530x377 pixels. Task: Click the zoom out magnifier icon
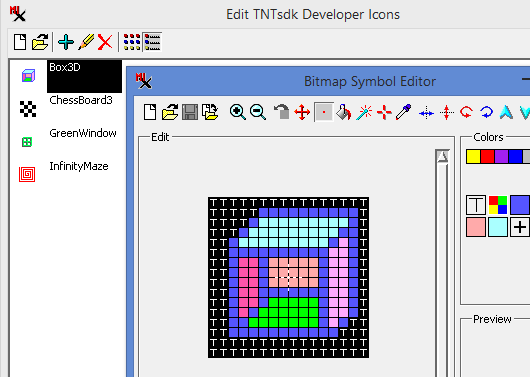click(x=258, y=112)
